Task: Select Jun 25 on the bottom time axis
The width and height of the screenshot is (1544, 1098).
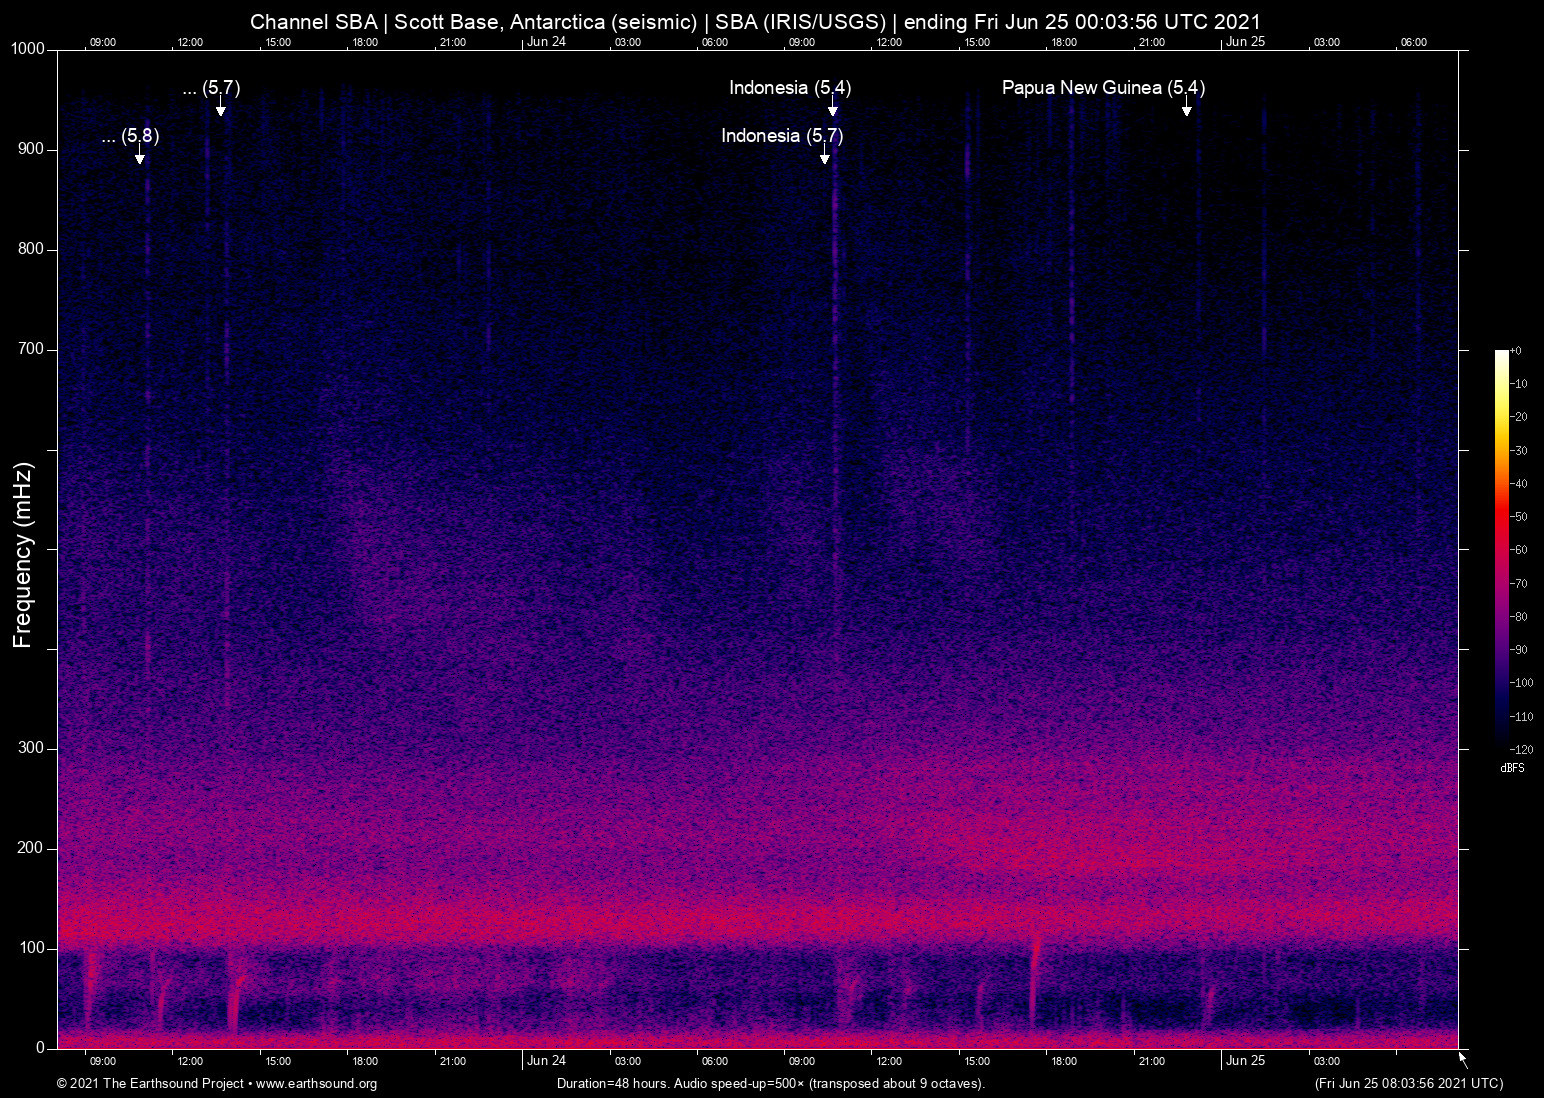Action: pos(1245,1061)
